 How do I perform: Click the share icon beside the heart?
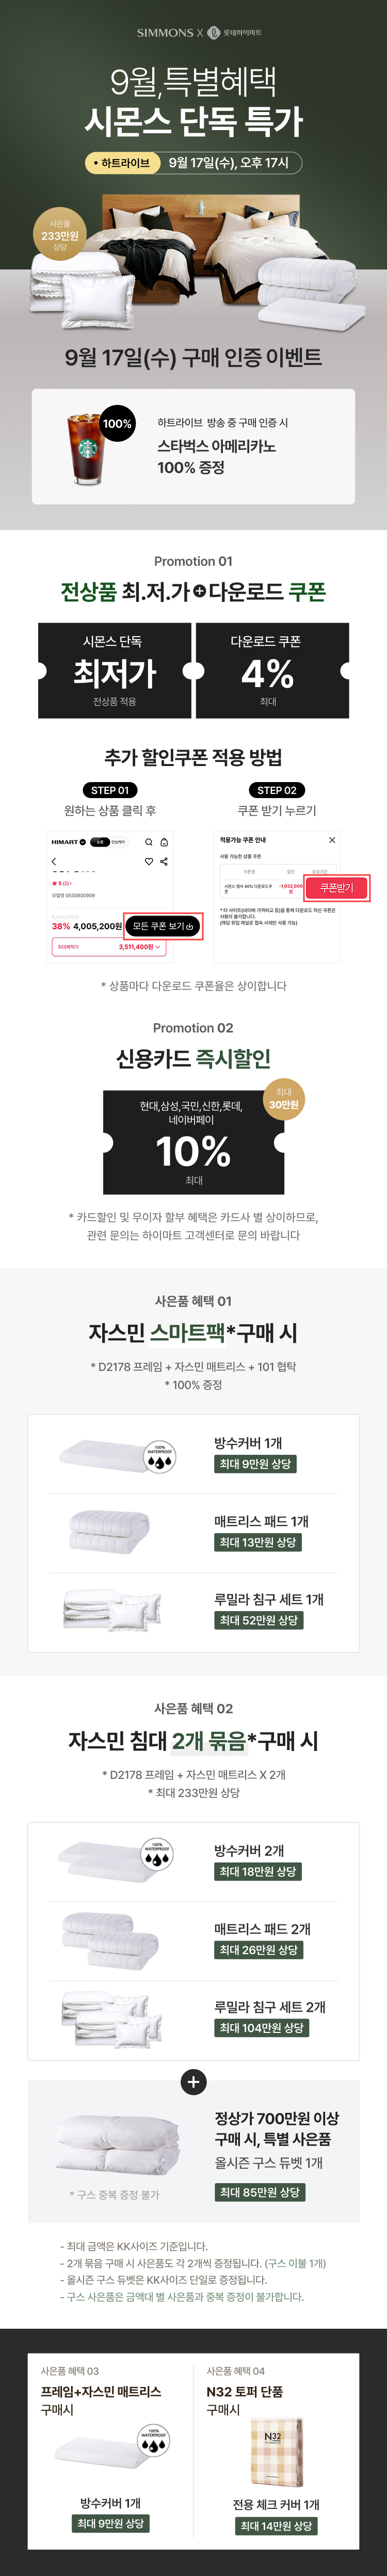click(164, 861)
